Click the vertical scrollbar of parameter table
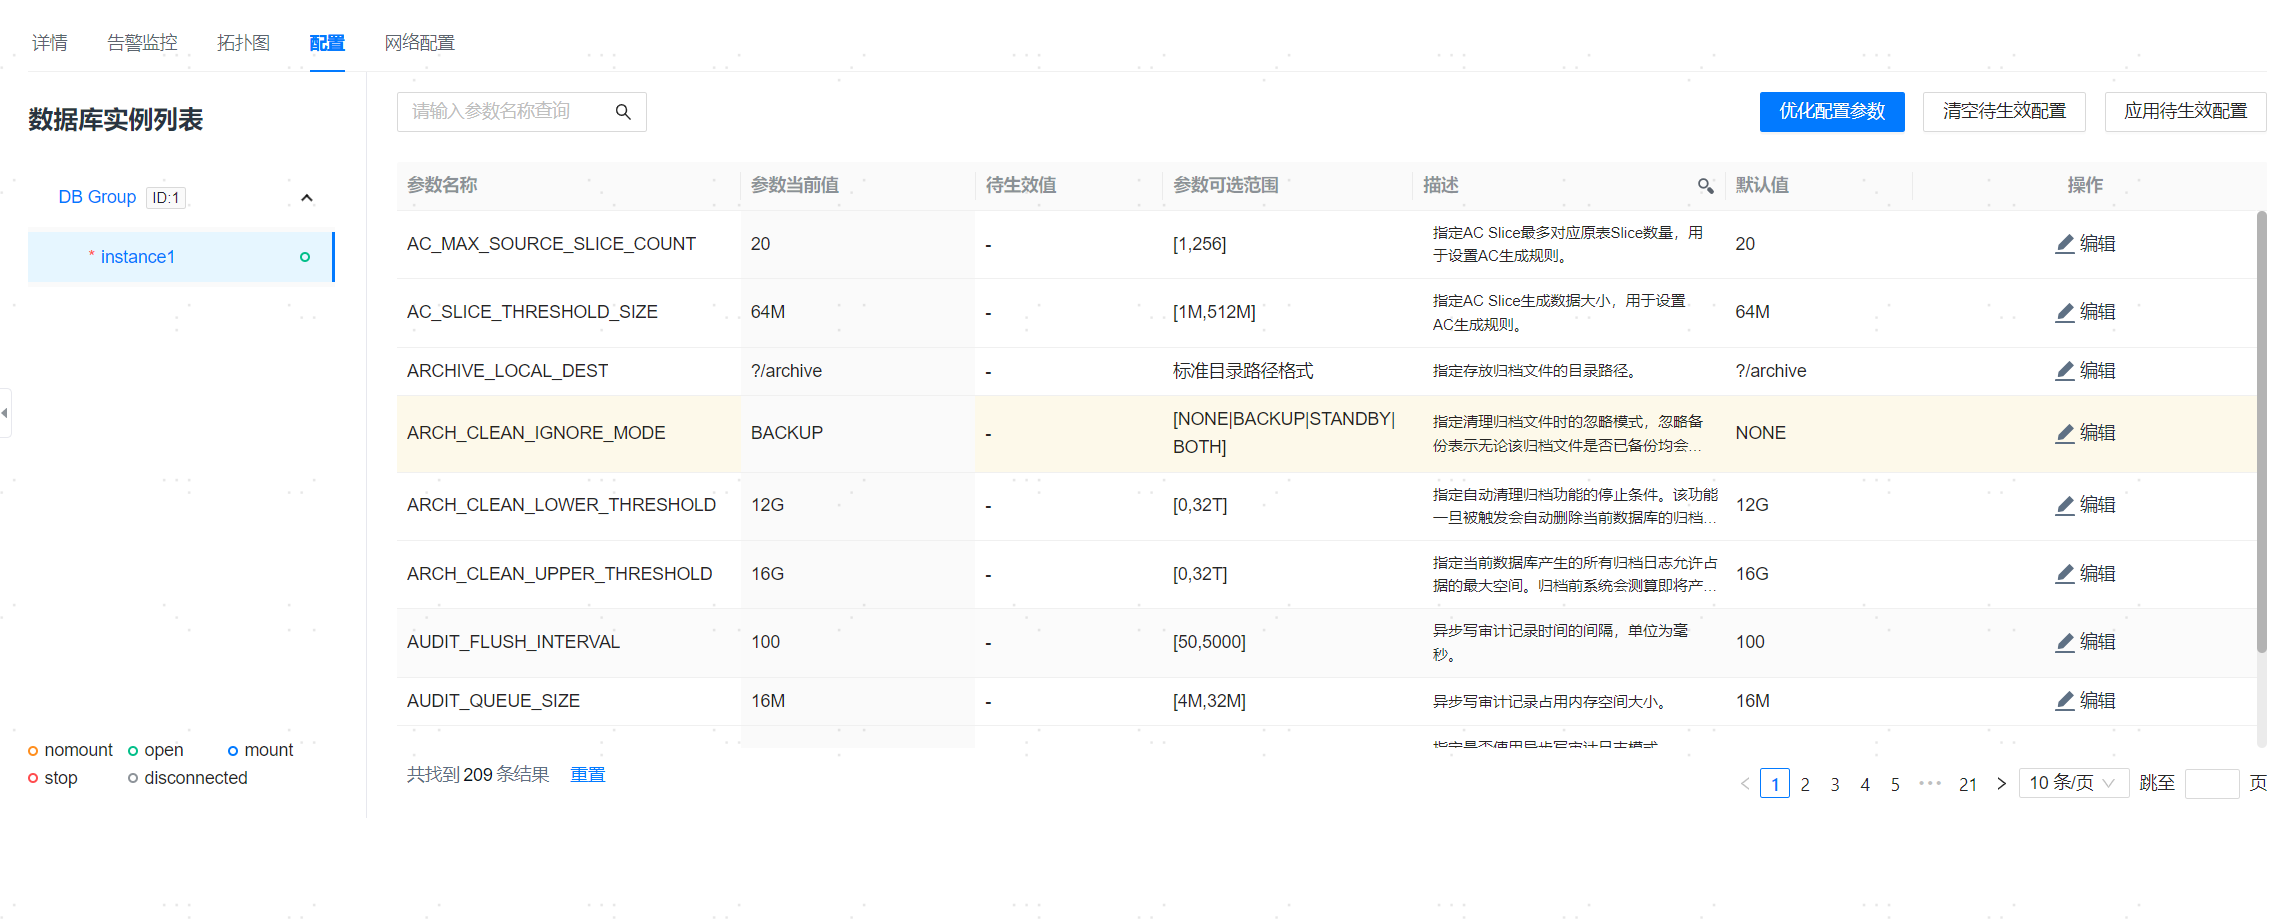The image size is (2278, 920). pos(2261,430)
